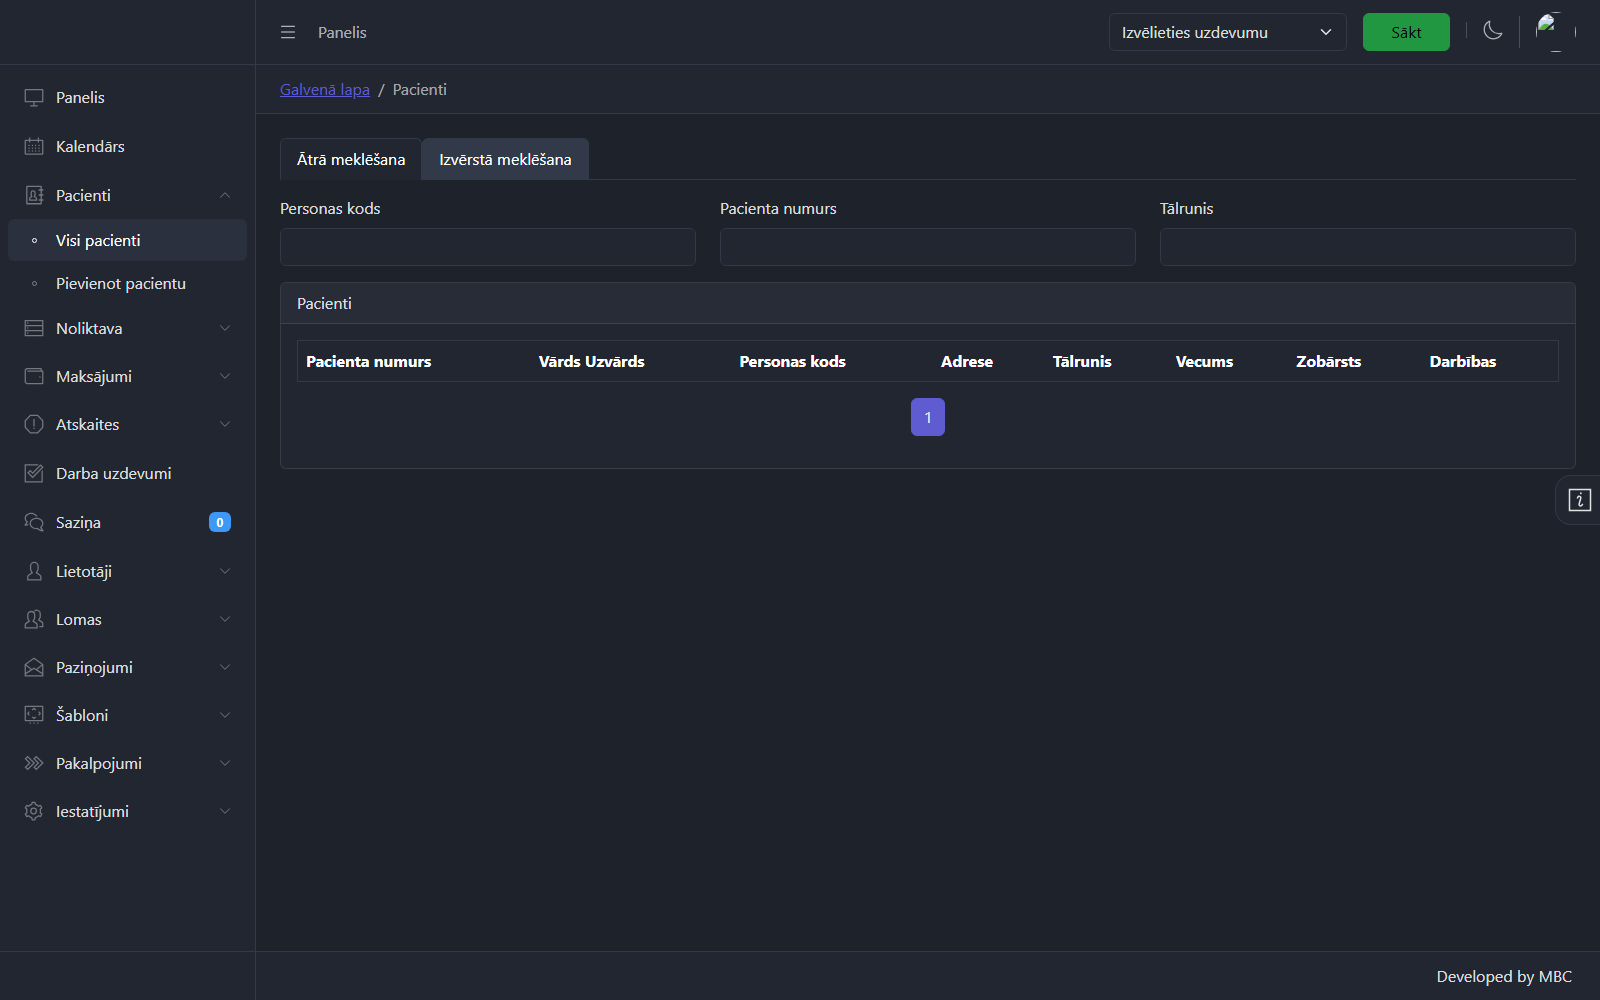Open Kalendārs from the sidebar
The height and width of the screenshot is (1000, 1600).
(x=127, y=146)
